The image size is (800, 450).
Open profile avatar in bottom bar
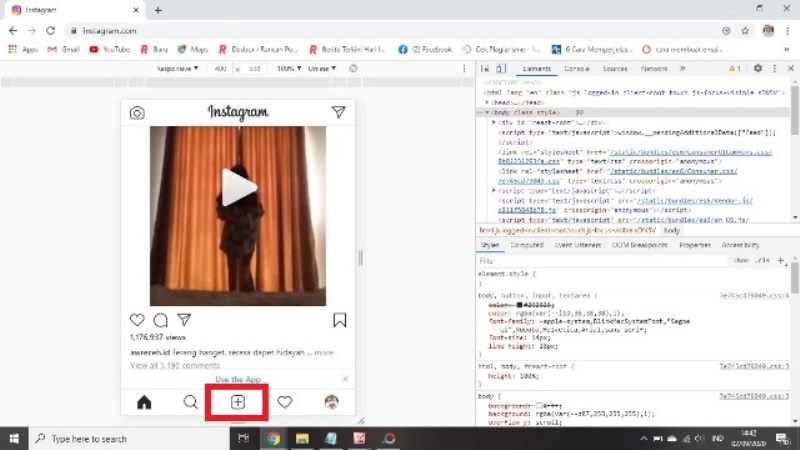point(332,402)
